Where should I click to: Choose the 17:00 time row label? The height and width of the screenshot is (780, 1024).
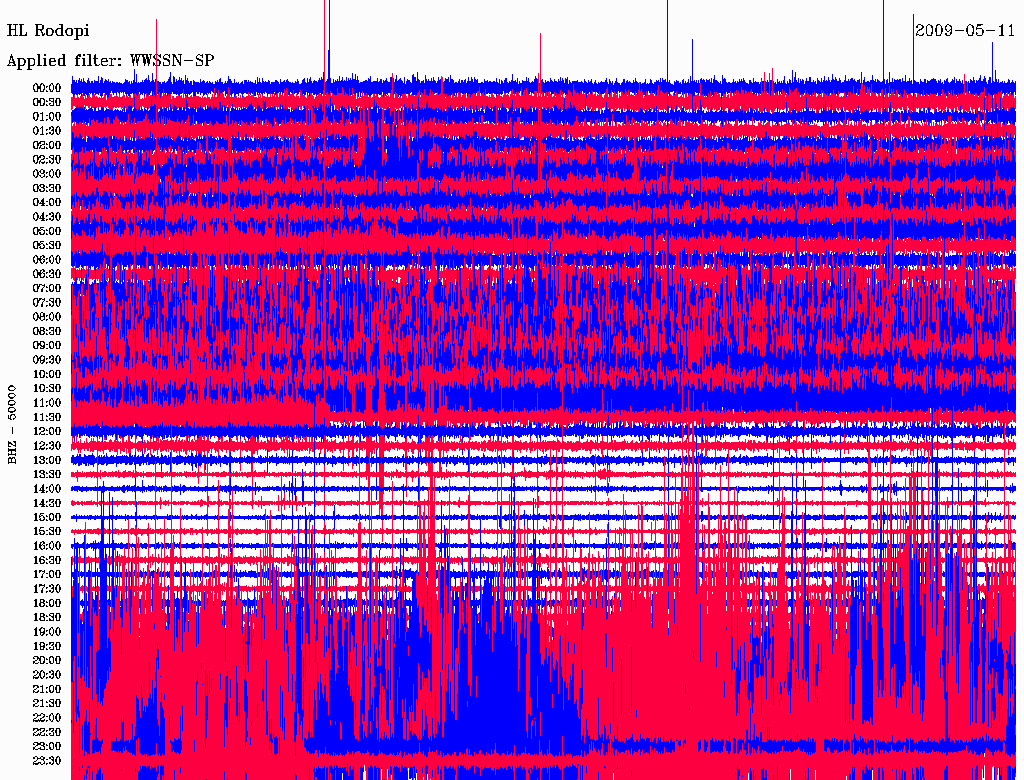(47, 574)
